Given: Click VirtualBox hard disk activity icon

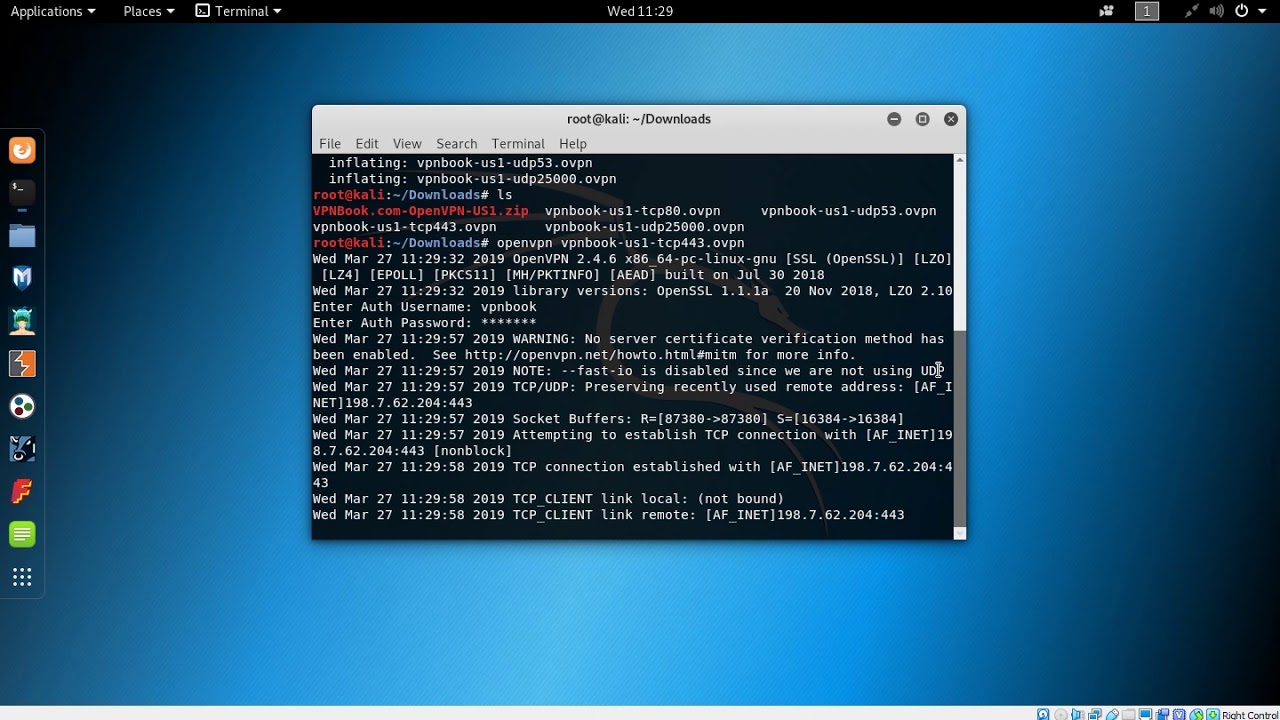Looking at the screenshot, I should coord(1043,714).
